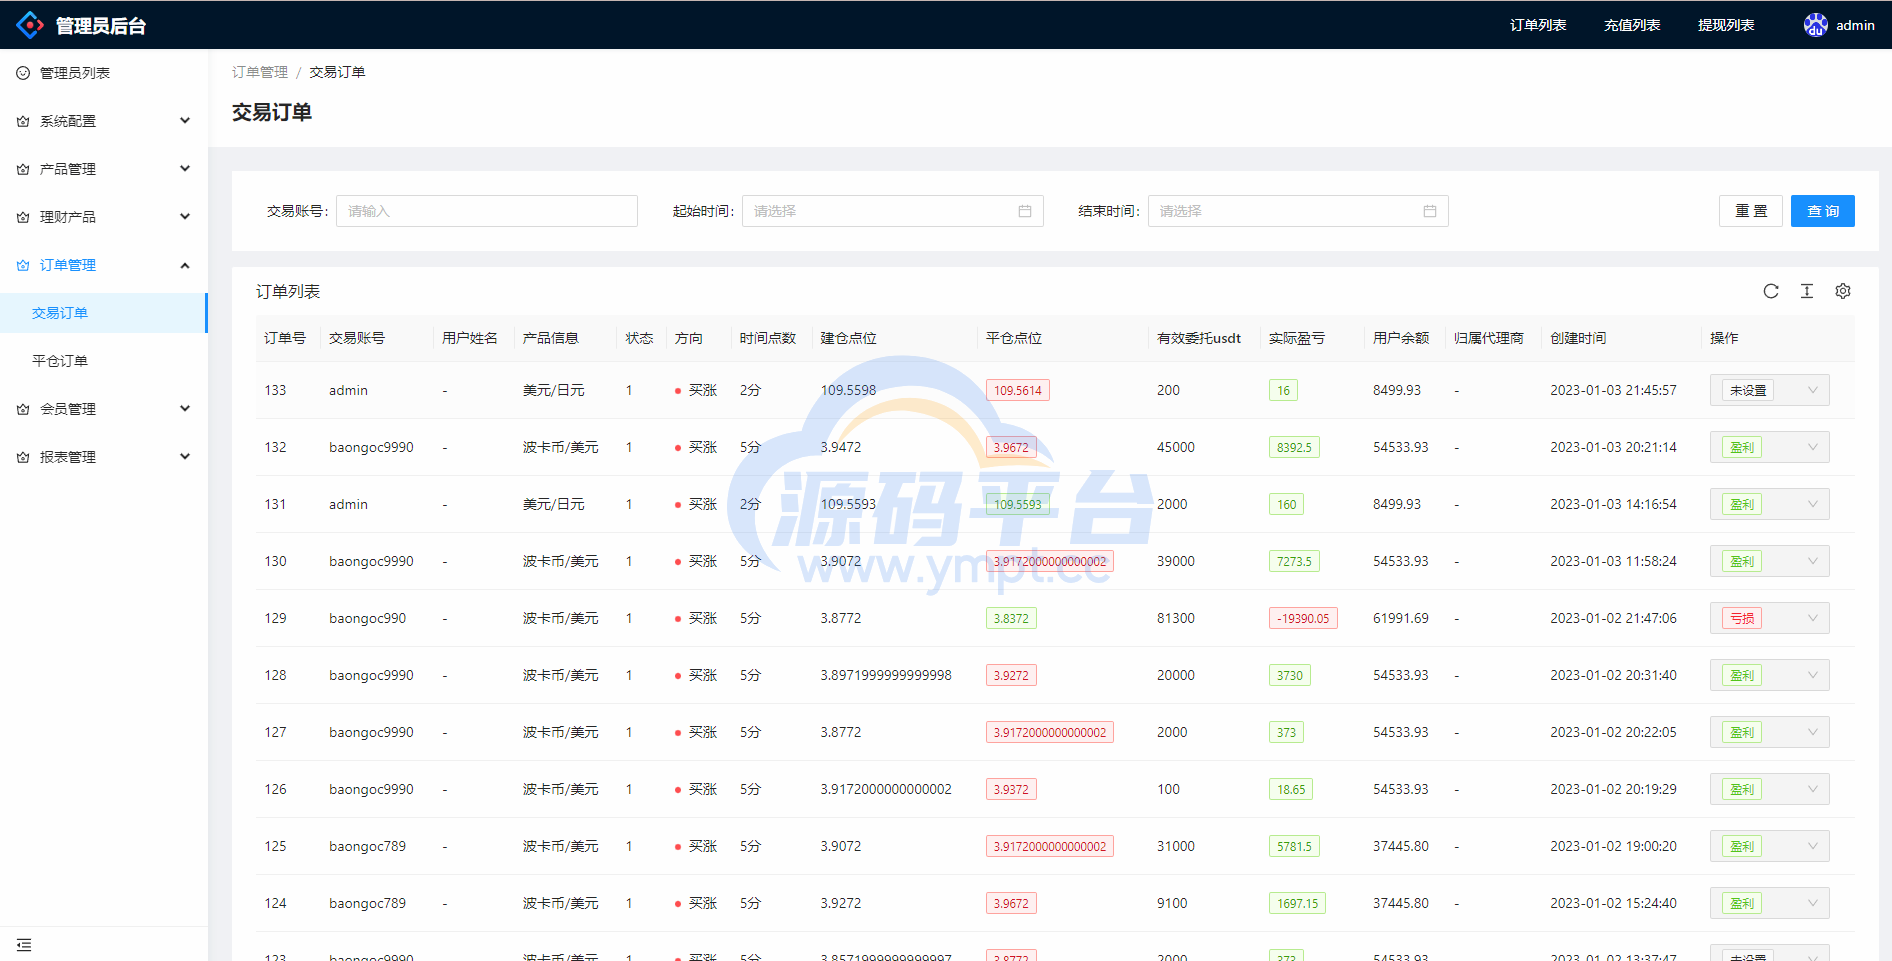Expand the 产品管理 submenu chevron
This screenshot has width=1892, height=961.
[185, 169]
